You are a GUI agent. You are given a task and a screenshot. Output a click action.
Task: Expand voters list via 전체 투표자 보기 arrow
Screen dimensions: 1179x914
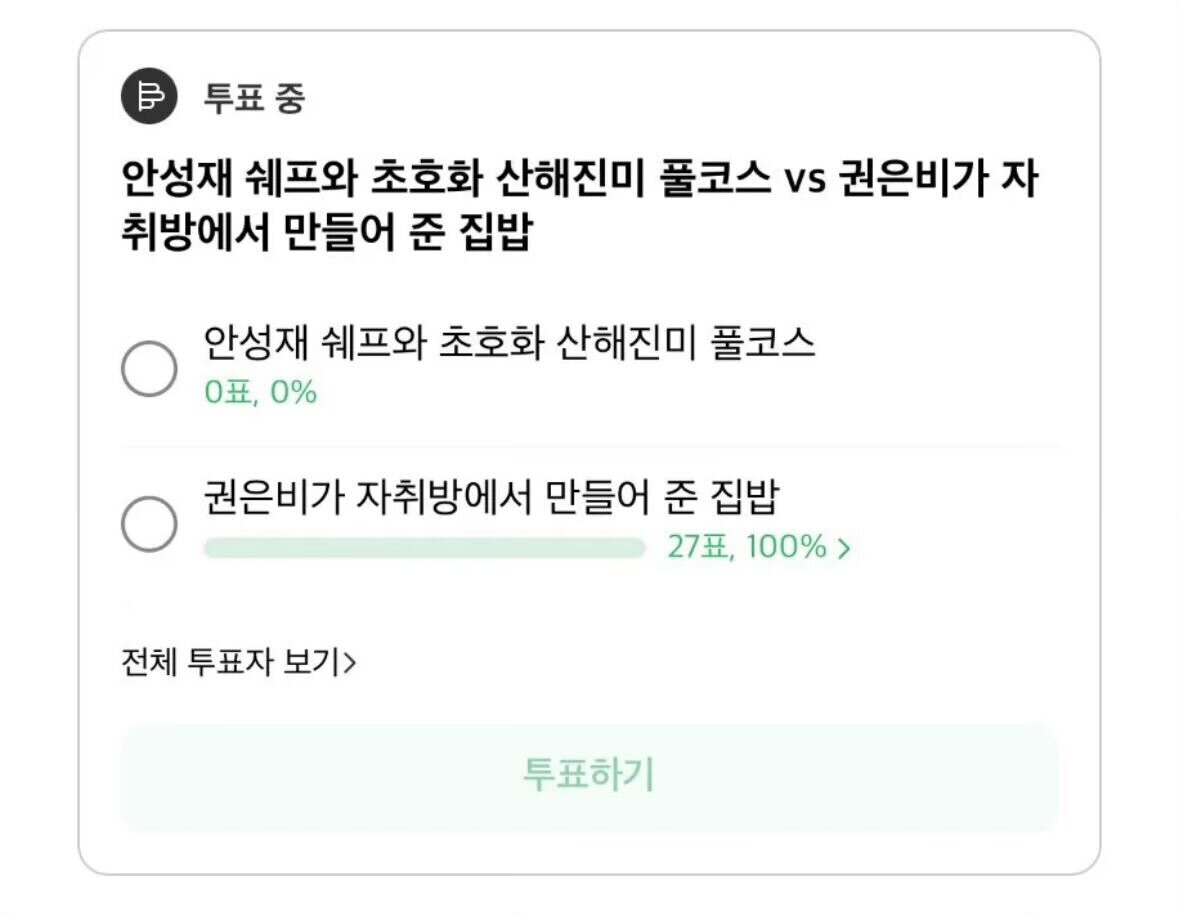click(x=350, y=663)
